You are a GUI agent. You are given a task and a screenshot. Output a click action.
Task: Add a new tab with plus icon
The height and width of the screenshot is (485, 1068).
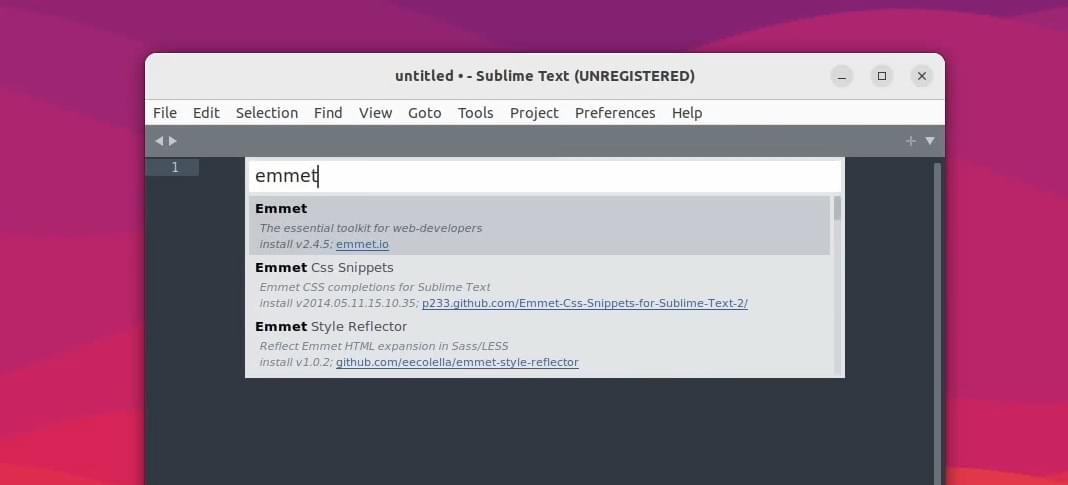[x=910, y=141]
